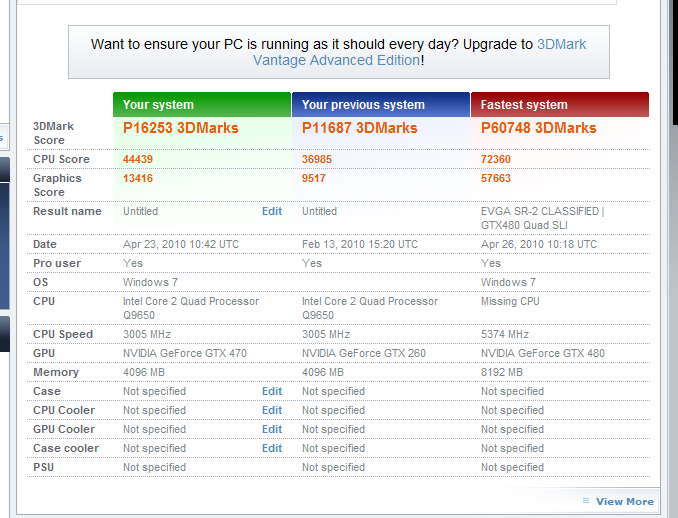
Task: Select the Your previous system column header
Action: pyautogui.click(x=381, y=105)
